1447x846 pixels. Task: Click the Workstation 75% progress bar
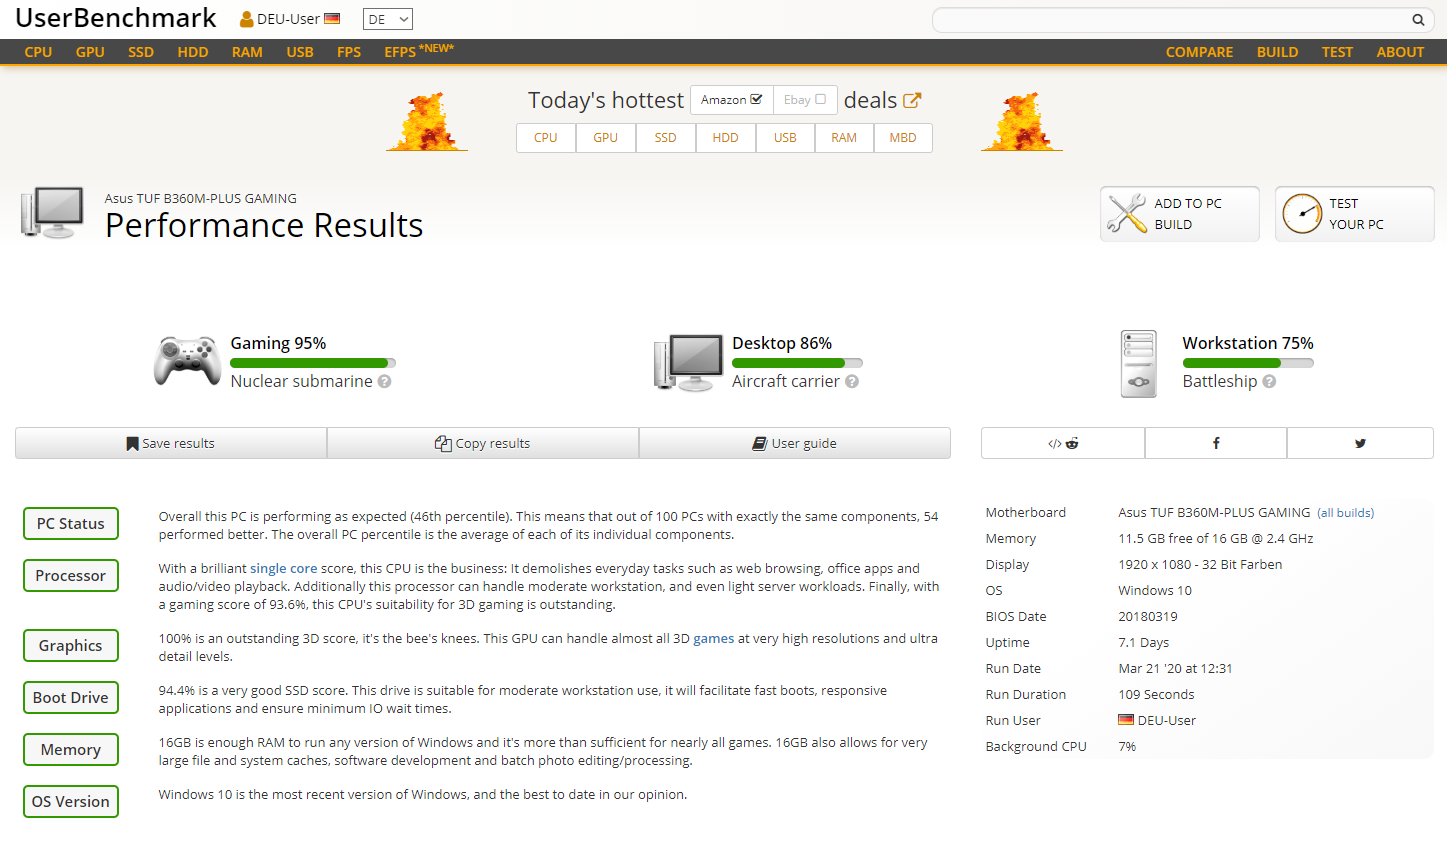click(x=1248, y=363)
